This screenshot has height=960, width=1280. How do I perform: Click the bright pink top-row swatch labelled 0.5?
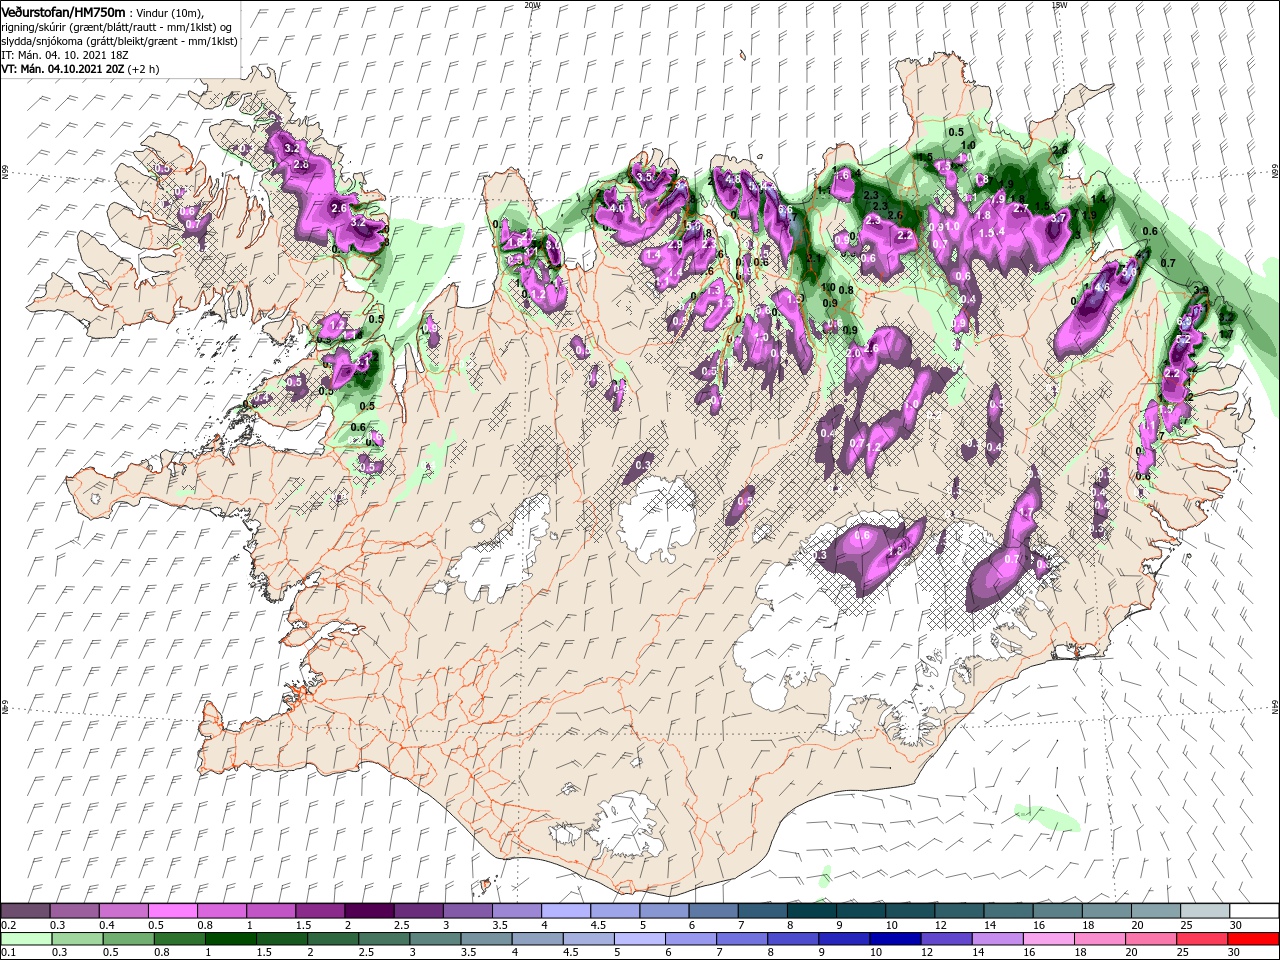(172, 911)
